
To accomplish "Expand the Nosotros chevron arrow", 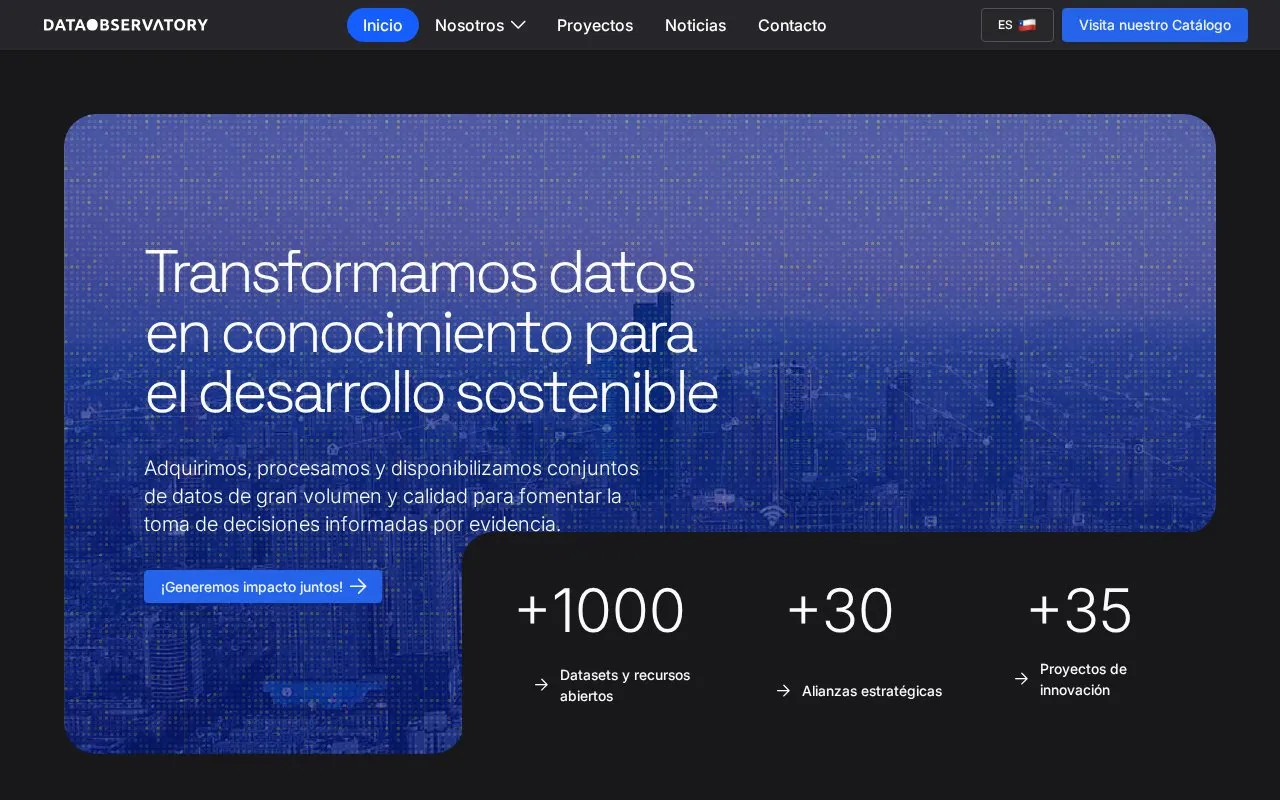I will point(518,25).
